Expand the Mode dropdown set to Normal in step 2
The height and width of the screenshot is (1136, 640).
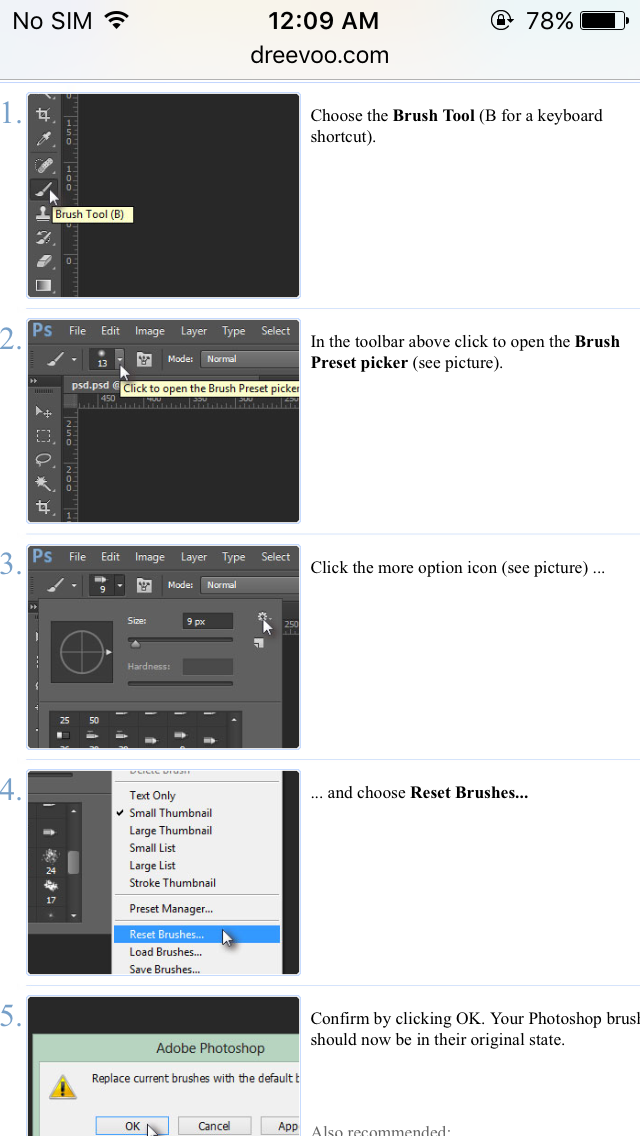(250, 359)
